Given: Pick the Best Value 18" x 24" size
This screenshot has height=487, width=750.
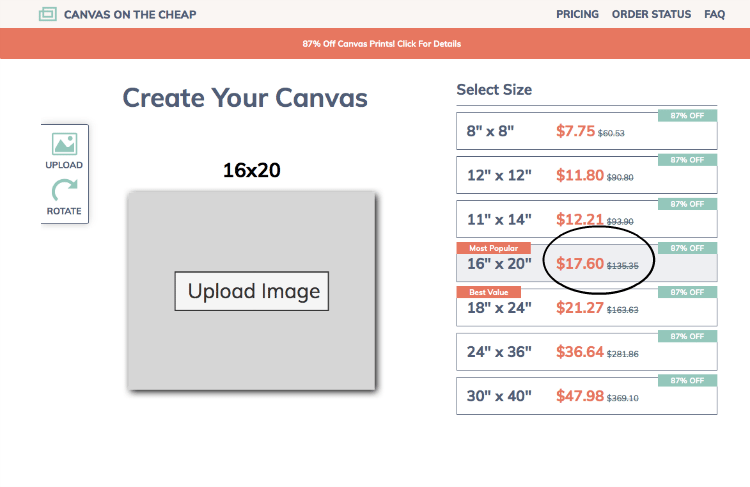Looking at the screenshot, I should [x=587, y=308].
